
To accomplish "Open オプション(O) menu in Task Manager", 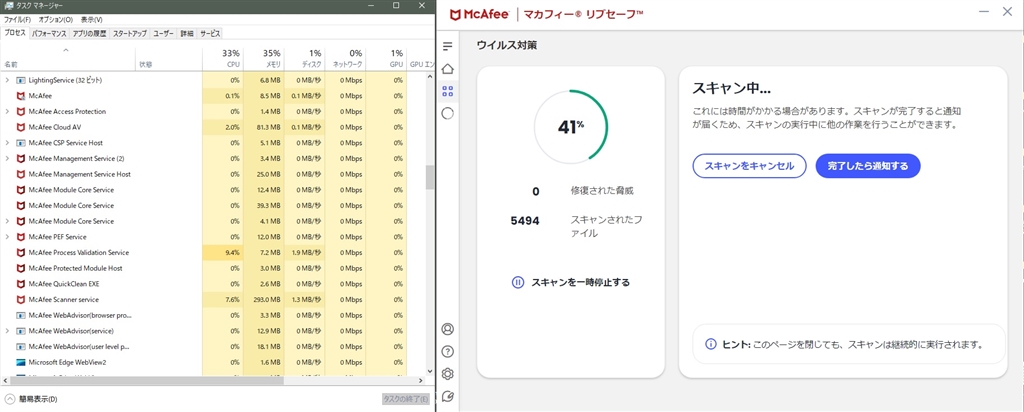I will [56, 20].
